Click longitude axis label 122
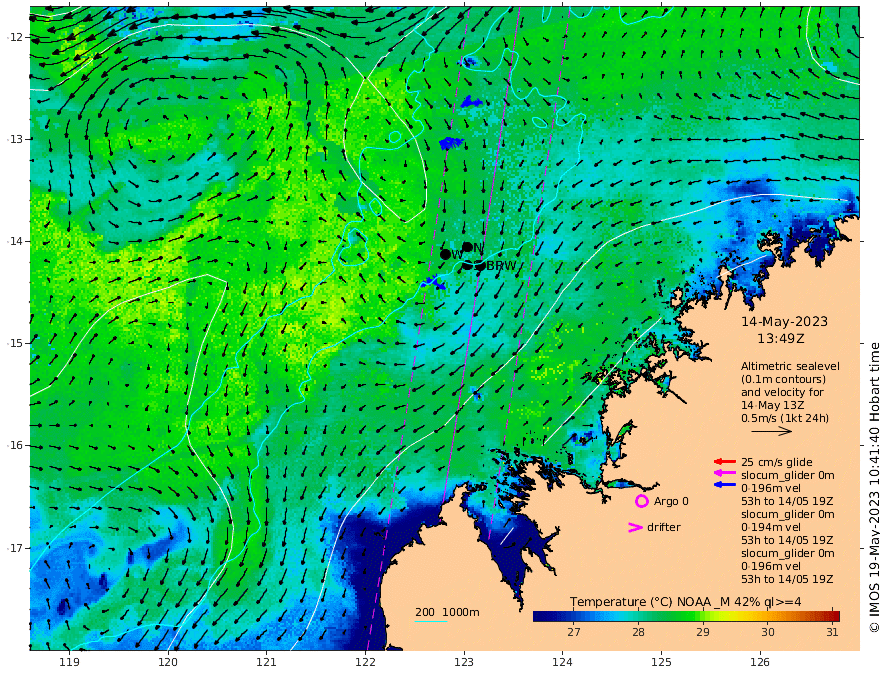 coord(365,663)
